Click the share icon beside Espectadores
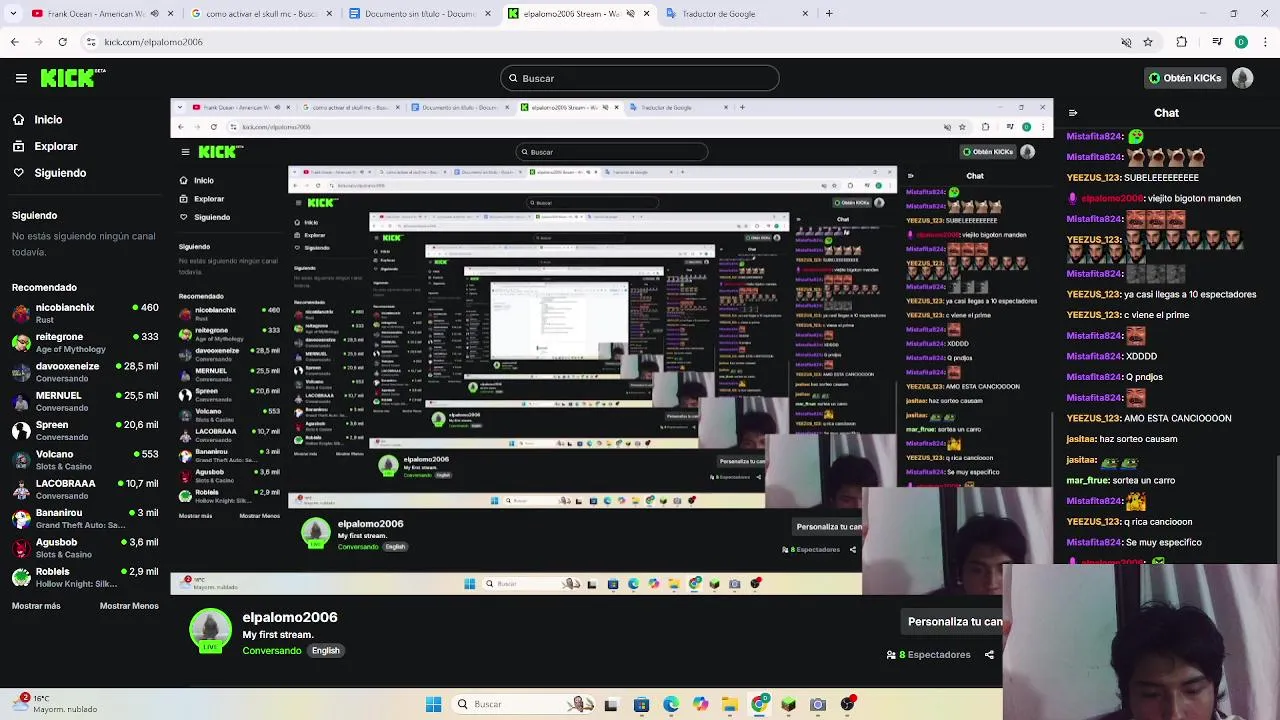This screenshot has height=720, width=1280. coord(989,655)
